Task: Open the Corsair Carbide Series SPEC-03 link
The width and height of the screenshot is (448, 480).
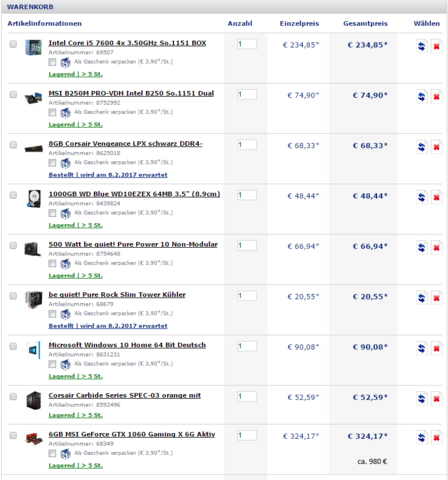Action: [x=125, y=395]
